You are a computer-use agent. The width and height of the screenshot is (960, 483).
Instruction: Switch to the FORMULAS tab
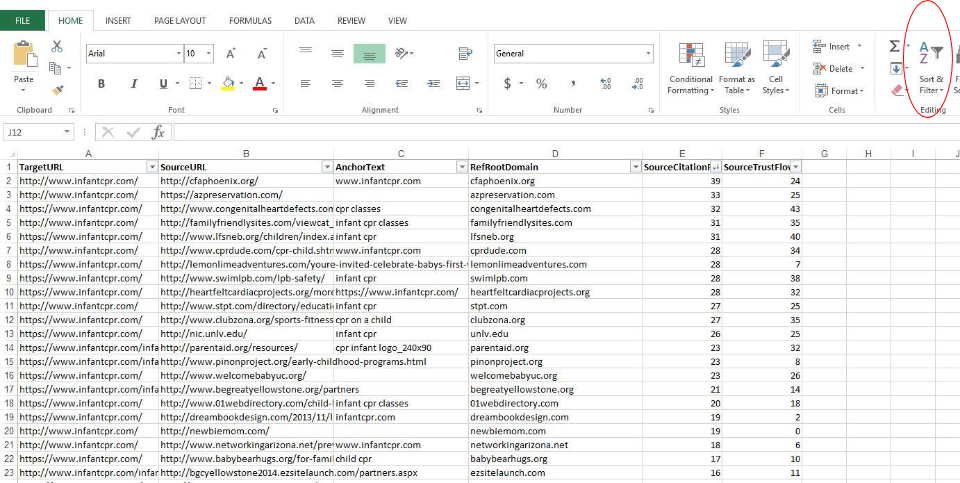[x=250, y=21]
